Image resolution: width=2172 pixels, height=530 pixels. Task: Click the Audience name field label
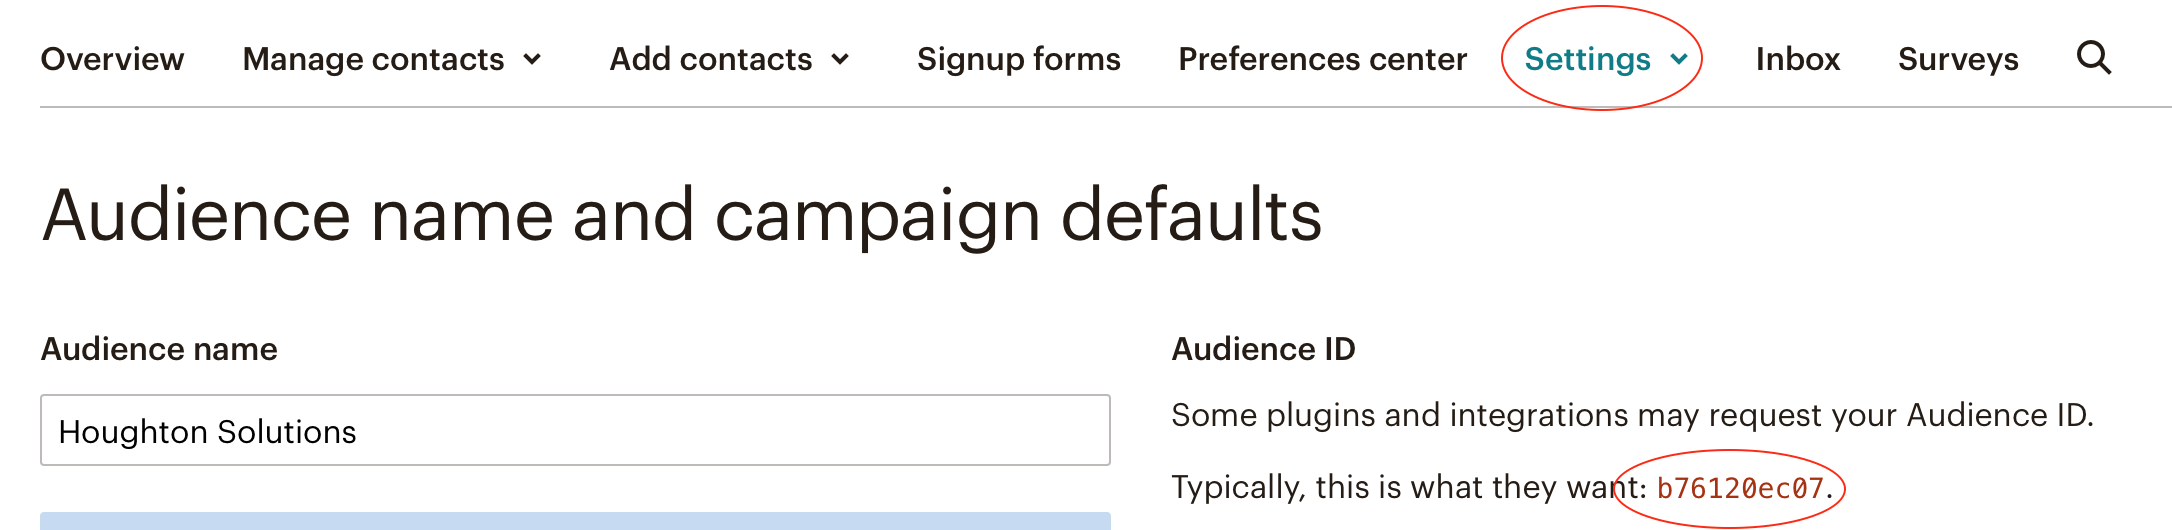pos(159,349)
